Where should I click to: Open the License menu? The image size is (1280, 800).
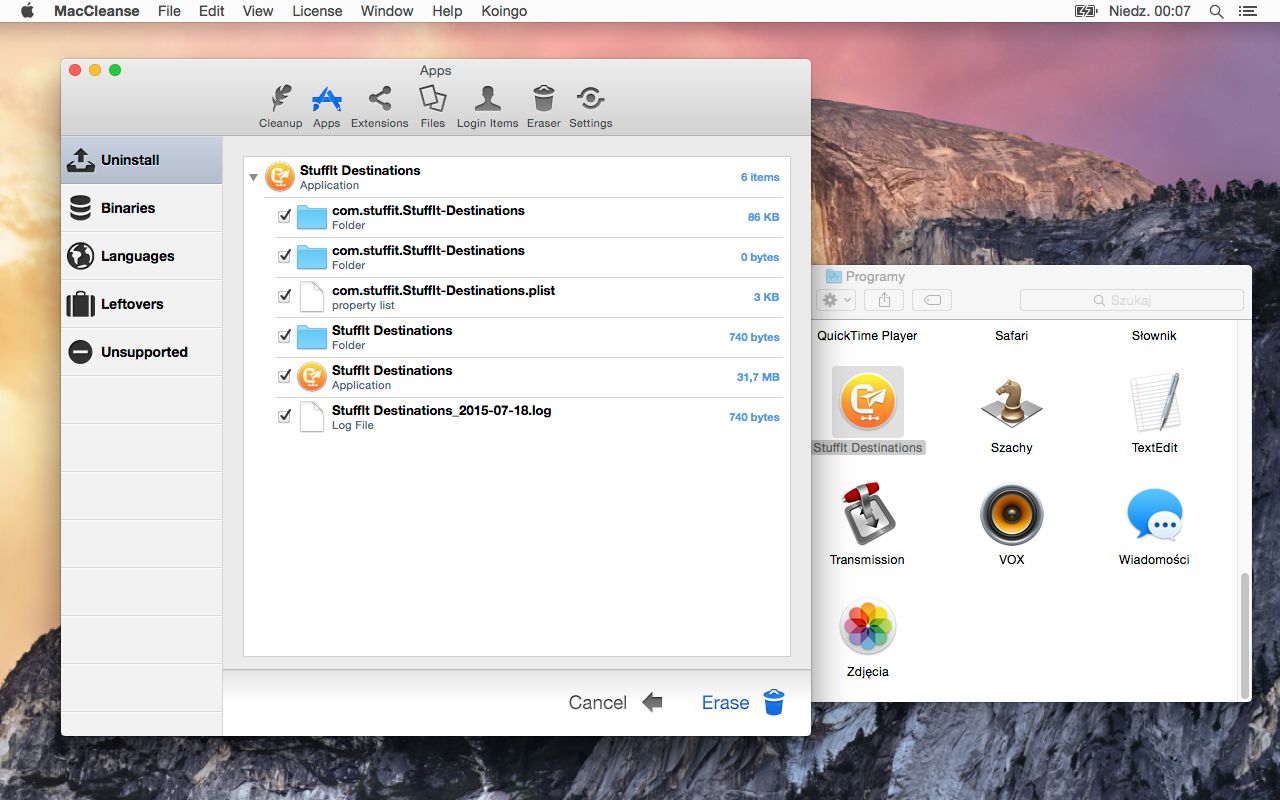point(317,11)
